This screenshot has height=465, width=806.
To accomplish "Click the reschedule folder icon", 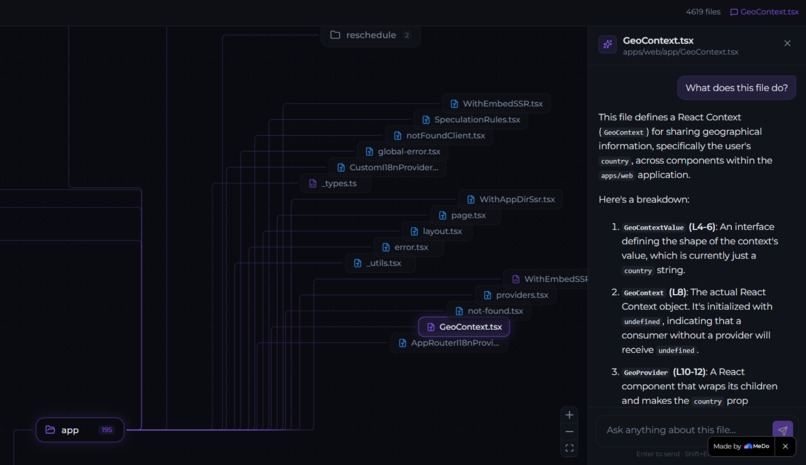I will click(x=335, y=35).
